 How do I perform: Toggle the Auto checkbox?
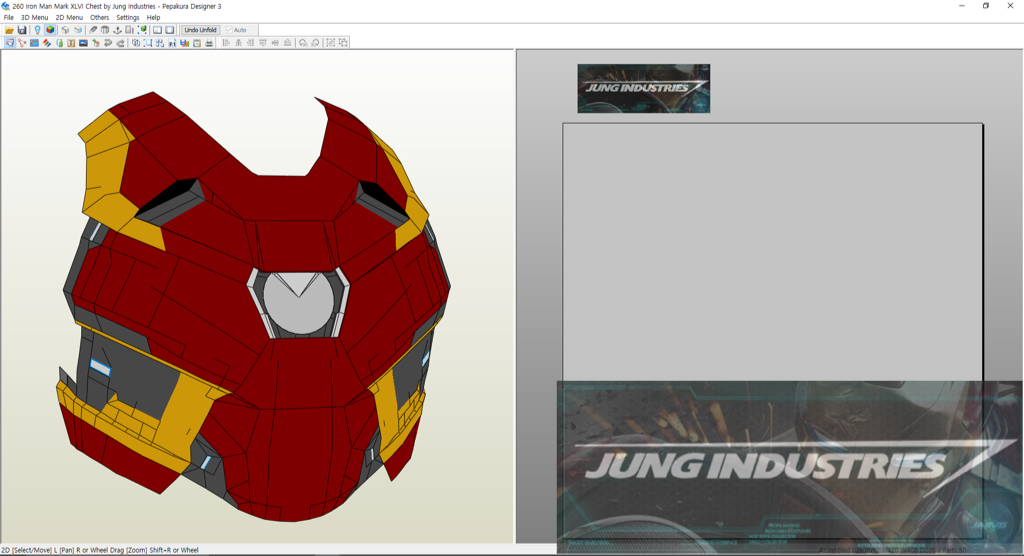click(x=236, y=30)
